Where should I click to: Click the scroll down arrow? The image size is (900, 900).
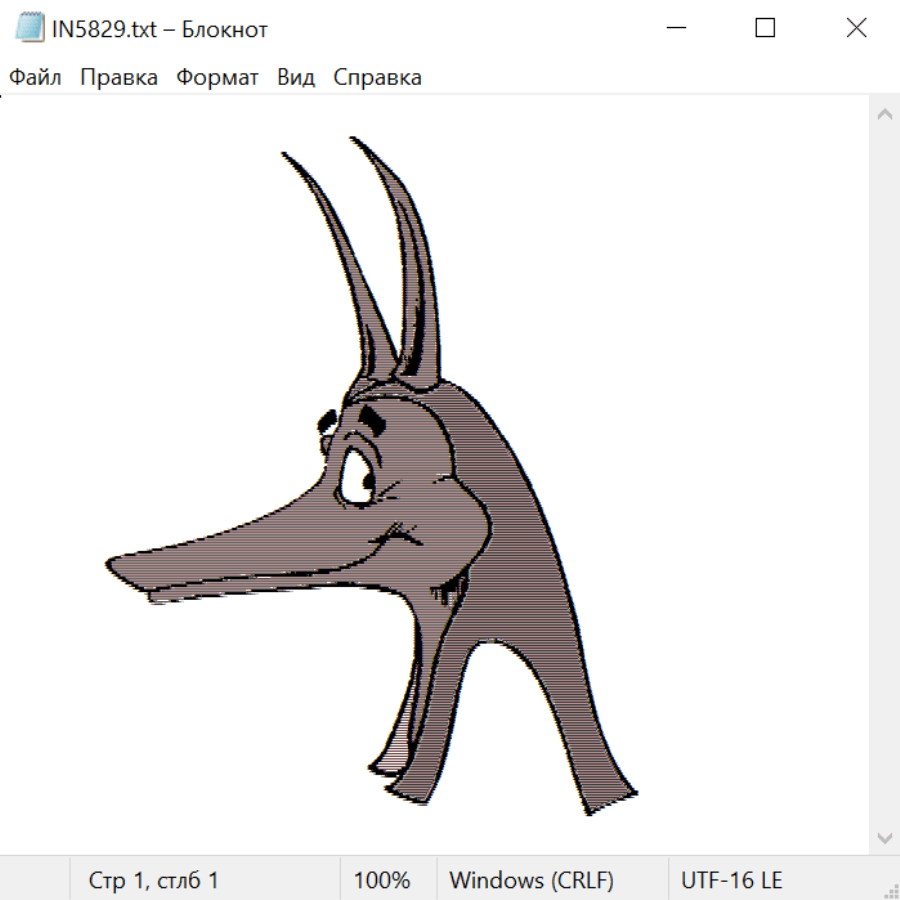(x=884, y=837)
